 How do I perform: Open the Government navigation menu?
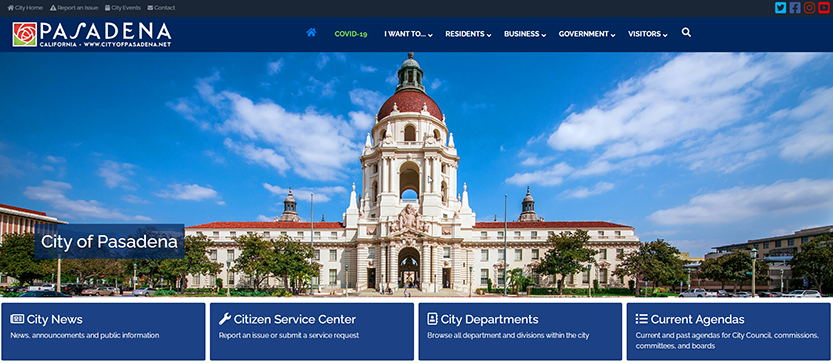[x=586, y=34]
